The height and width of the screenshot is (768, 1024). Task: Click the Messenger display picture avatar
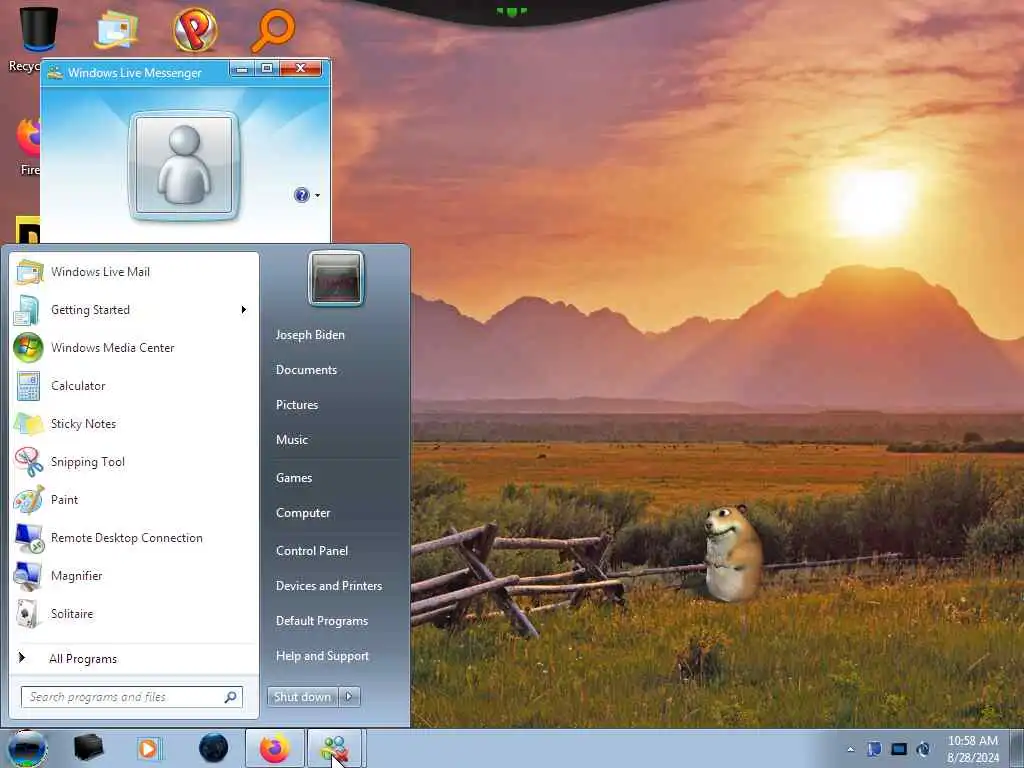[x=184, y=166]
